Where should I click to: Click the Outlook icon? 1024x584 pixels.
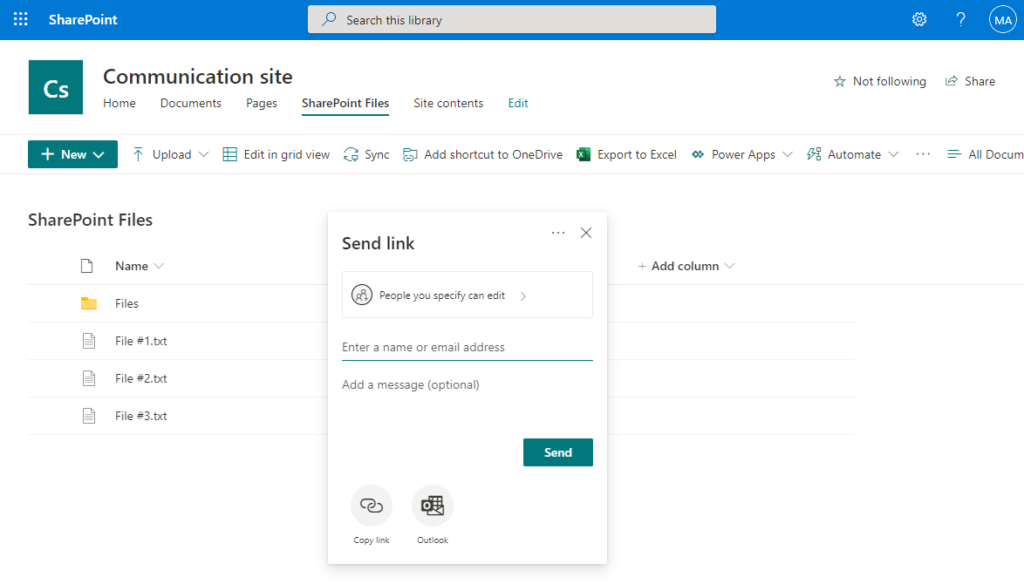pos(432,506)
